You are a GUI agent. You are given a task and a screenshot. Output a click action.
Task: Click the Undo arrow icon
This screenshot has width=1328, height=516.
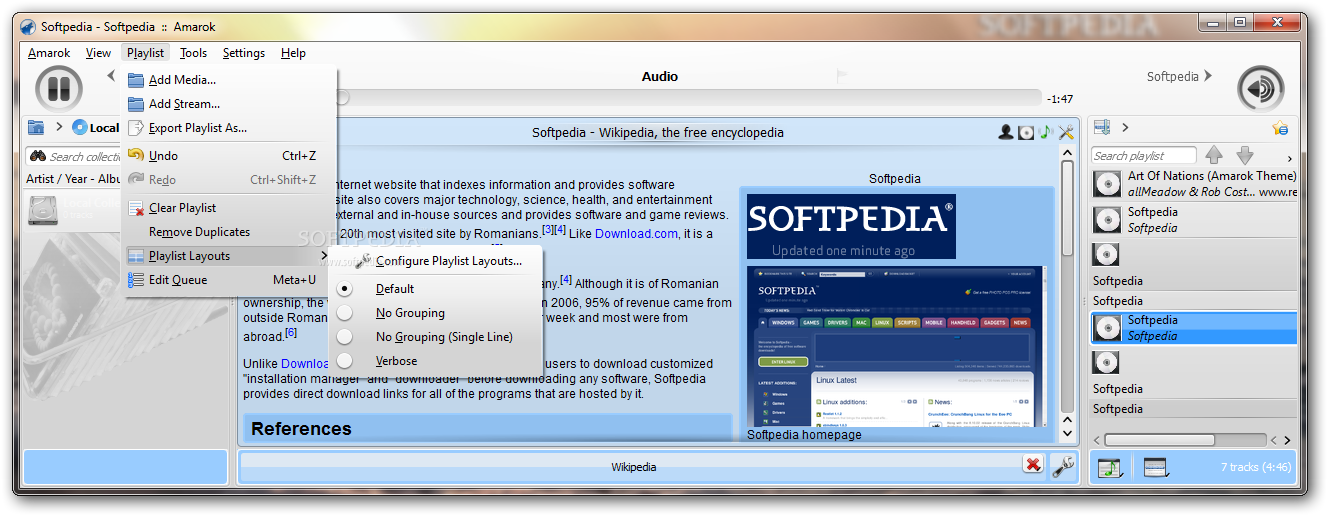coord(136,155)
